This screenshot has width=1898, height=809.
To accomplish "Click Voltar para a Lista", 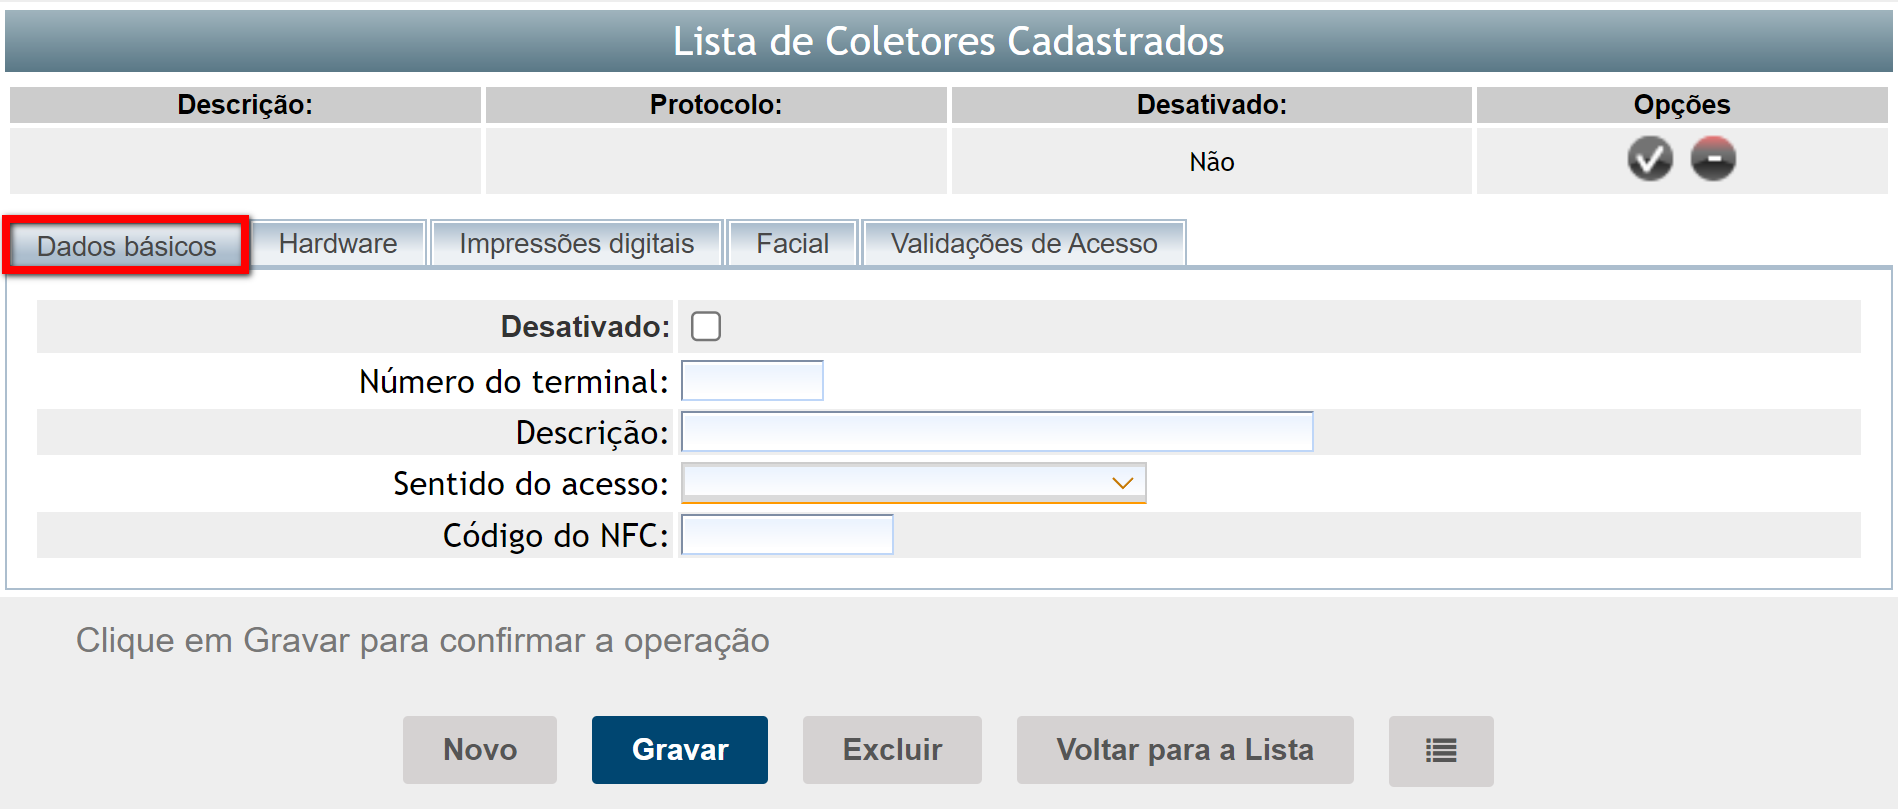I will tap(1185, 750).
